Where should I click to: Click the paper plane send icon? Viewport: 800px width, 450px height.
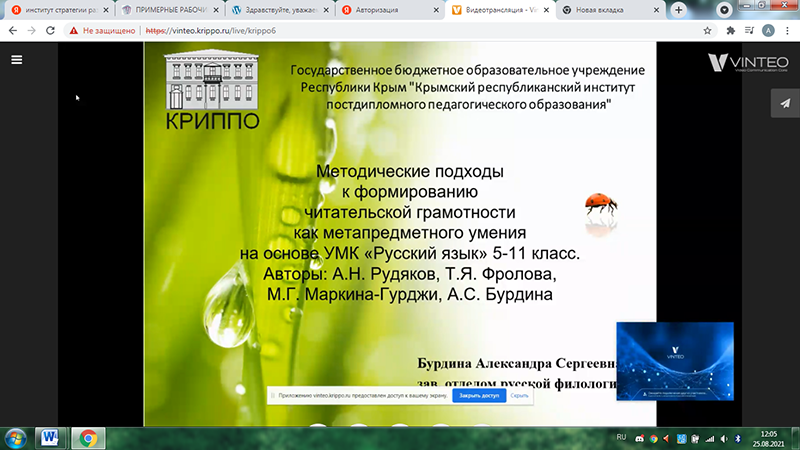pyautogui.click(x=785, y=104)
